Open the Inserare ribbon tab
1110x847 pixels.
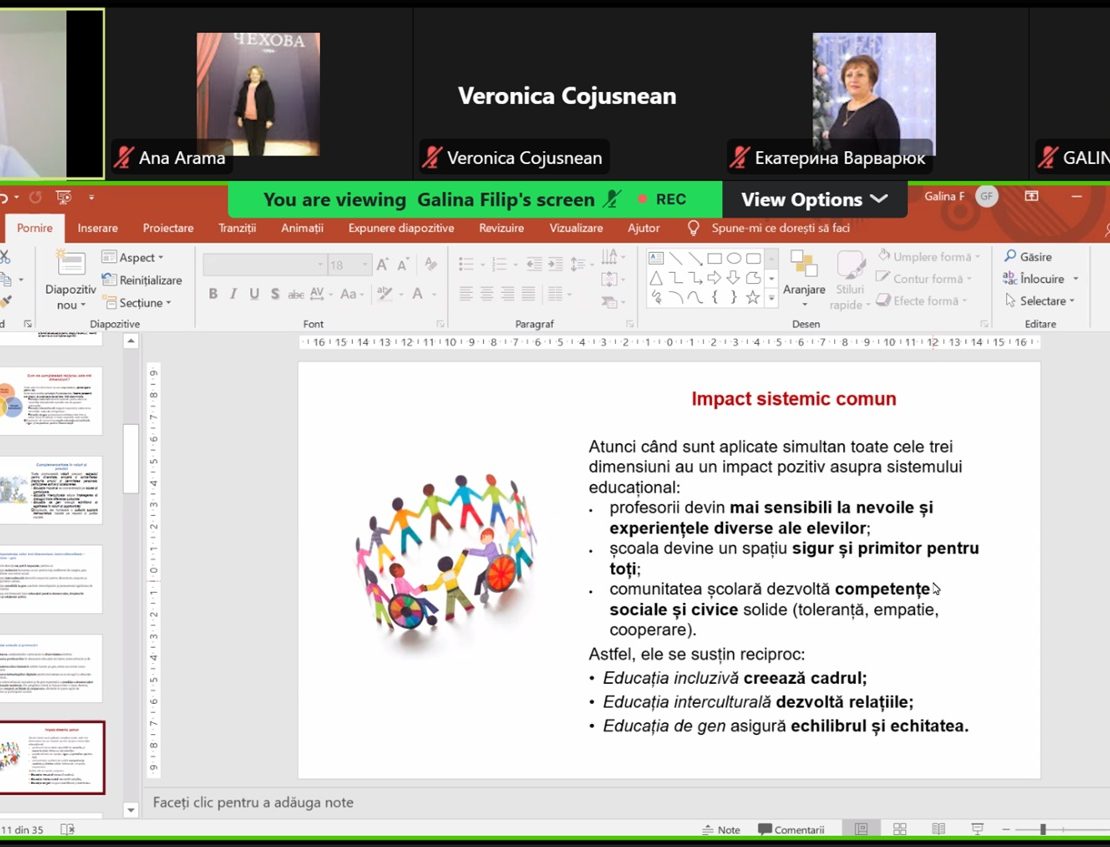tap(97, 228)
